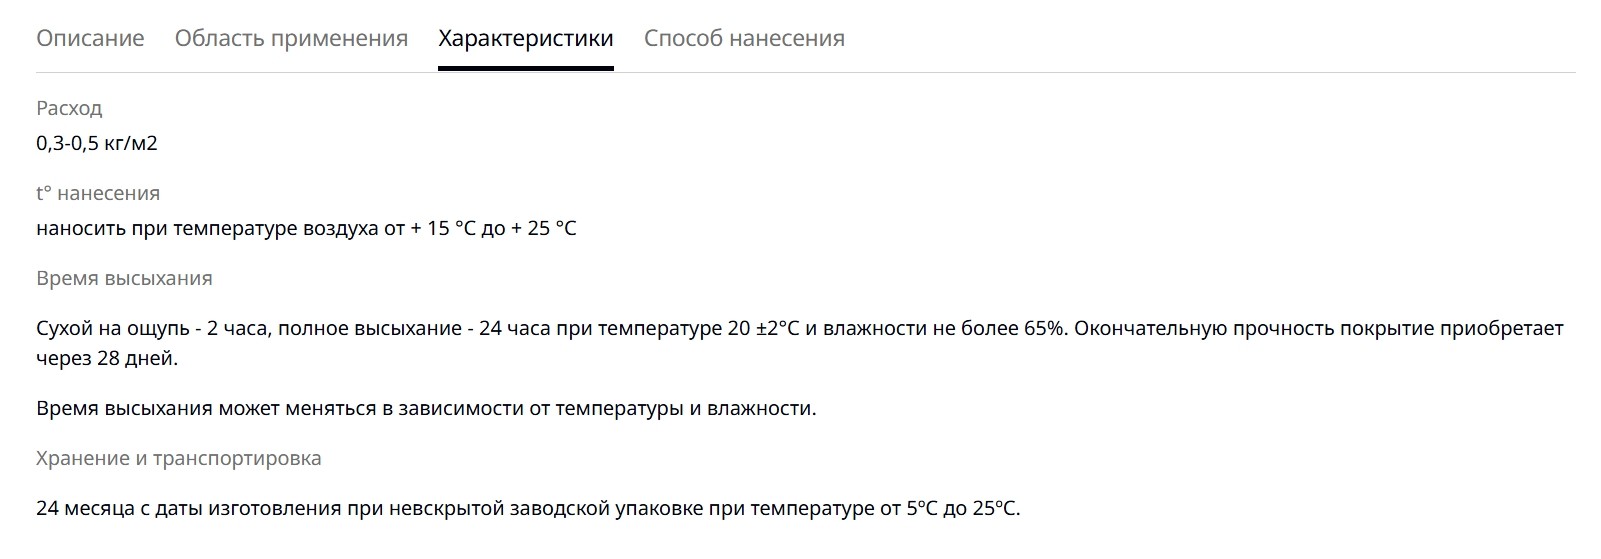Click the 0,3-0,5 кг/м2 value
Viewport: 1601px width, 559px height.
pyautogui.click(x=97, y=143)
